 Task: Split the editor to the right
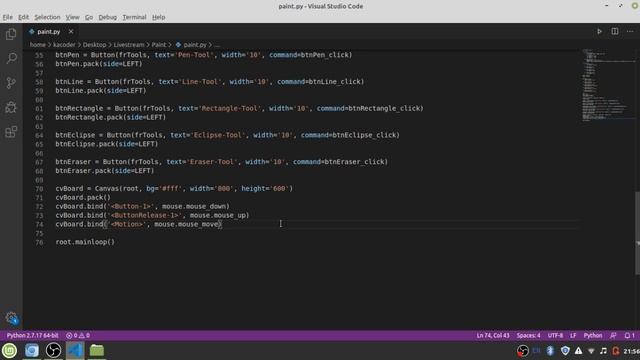[615, 31]
